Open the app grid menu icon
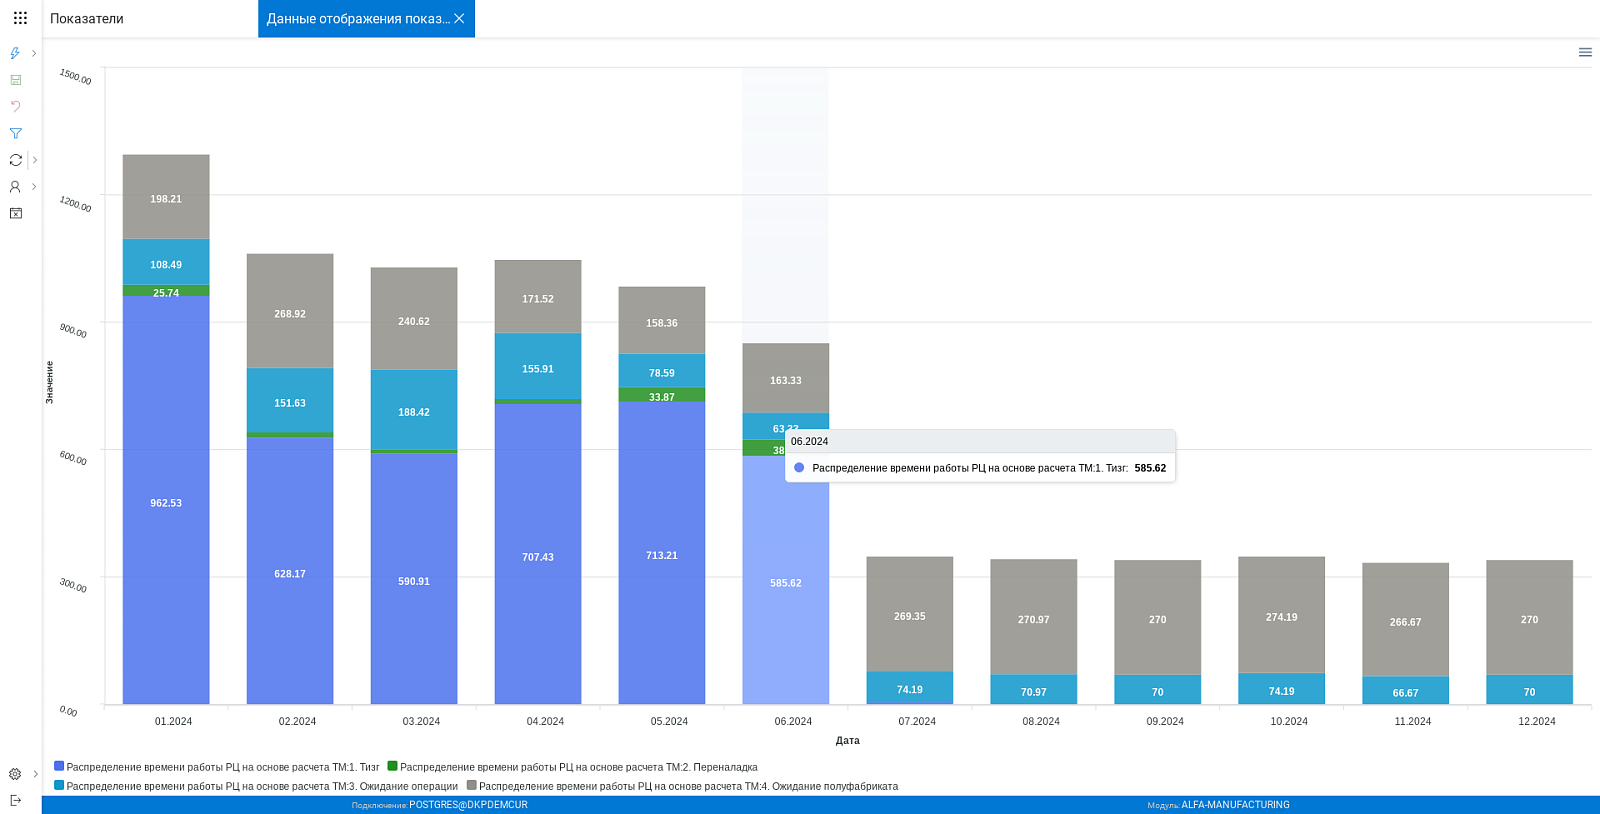Image resolution: width=1600 pixels, height=814 pixels. (x=20, y=18)
